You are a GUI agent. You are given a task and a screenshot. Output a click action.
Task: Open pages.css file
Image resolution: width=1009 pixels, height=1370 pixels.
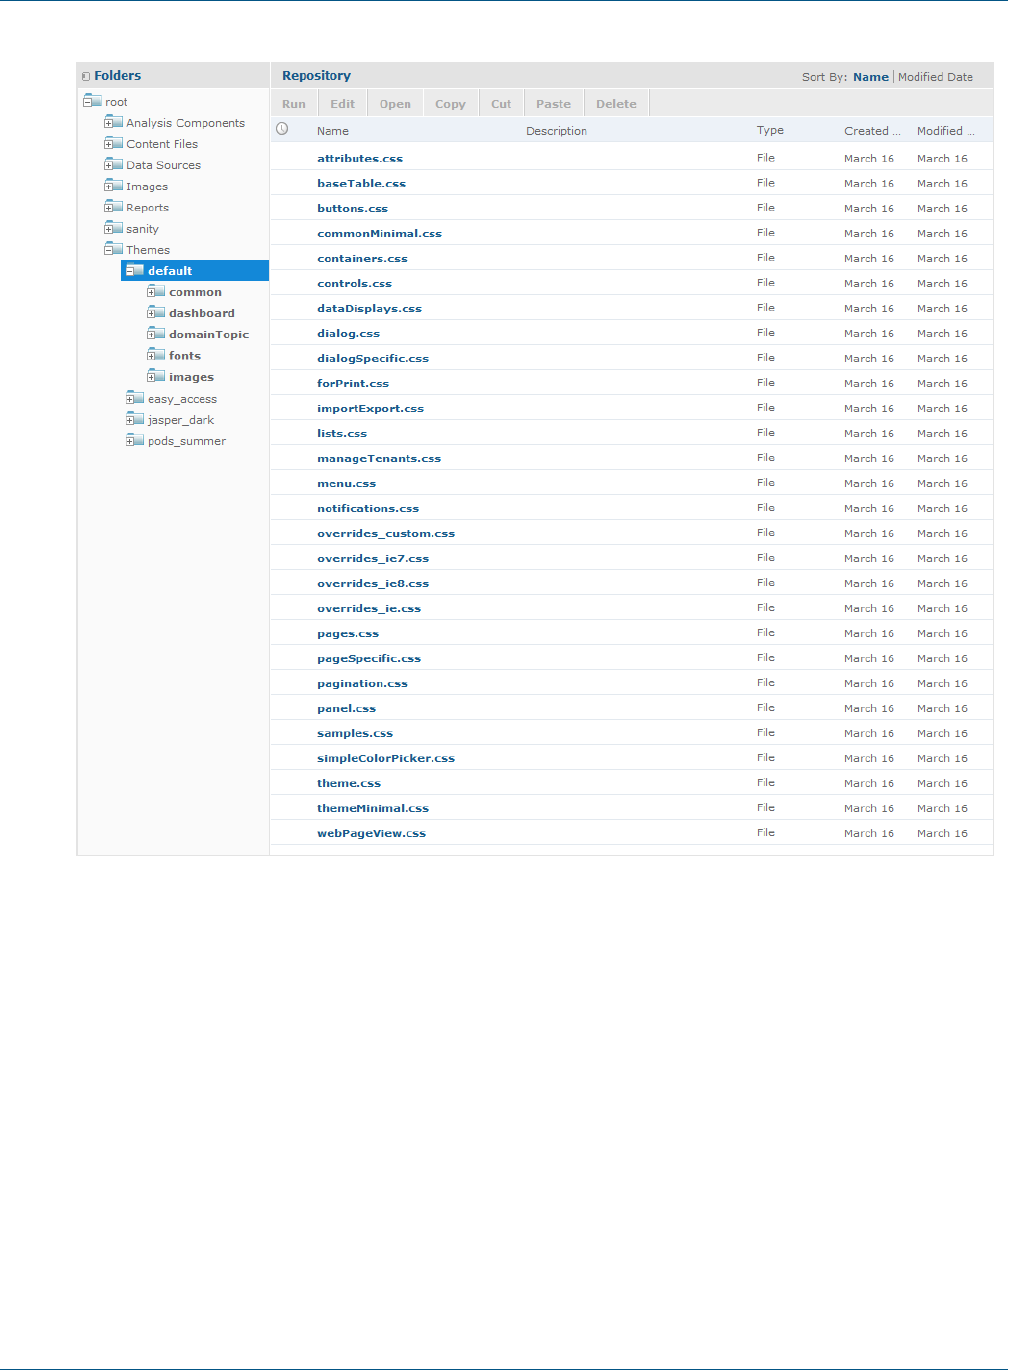point(348,633)
